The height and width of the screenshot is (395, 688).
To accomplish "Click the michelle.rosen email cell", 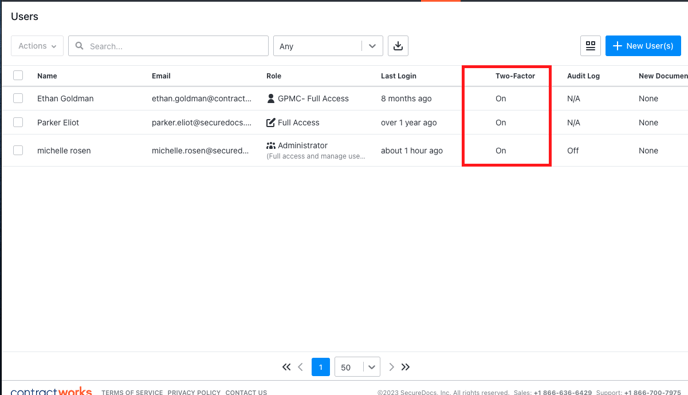I will 200,151.
